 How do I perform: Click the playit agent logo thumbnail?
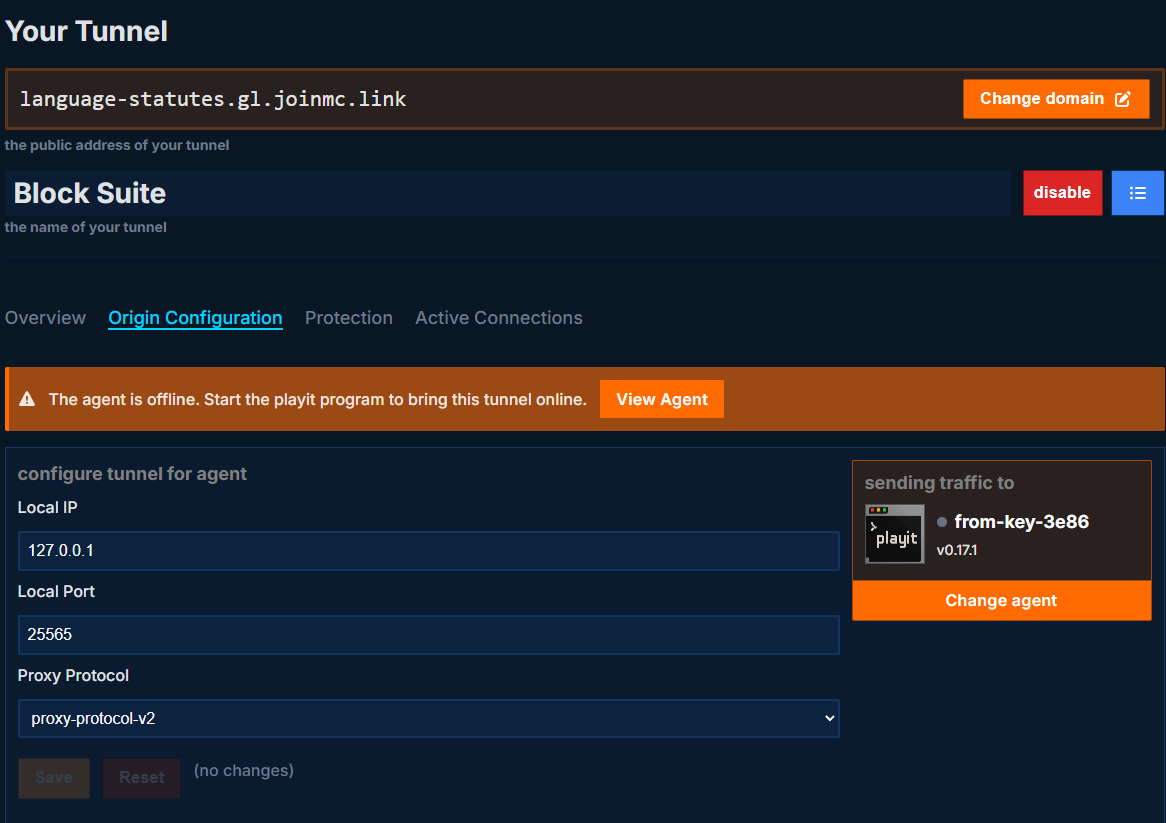coord(894,534)
